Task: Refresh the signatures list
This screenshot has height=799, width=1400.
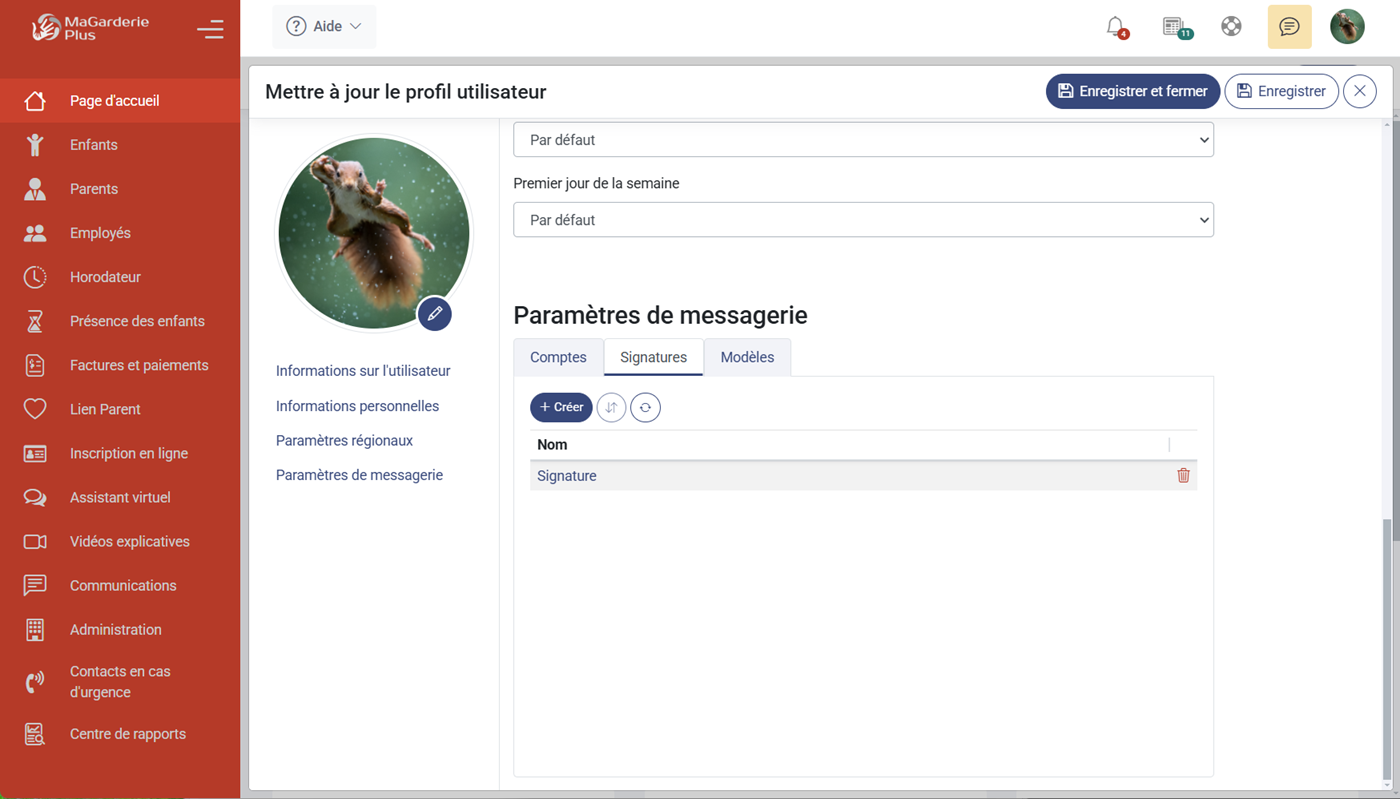Action: point(645,407)
